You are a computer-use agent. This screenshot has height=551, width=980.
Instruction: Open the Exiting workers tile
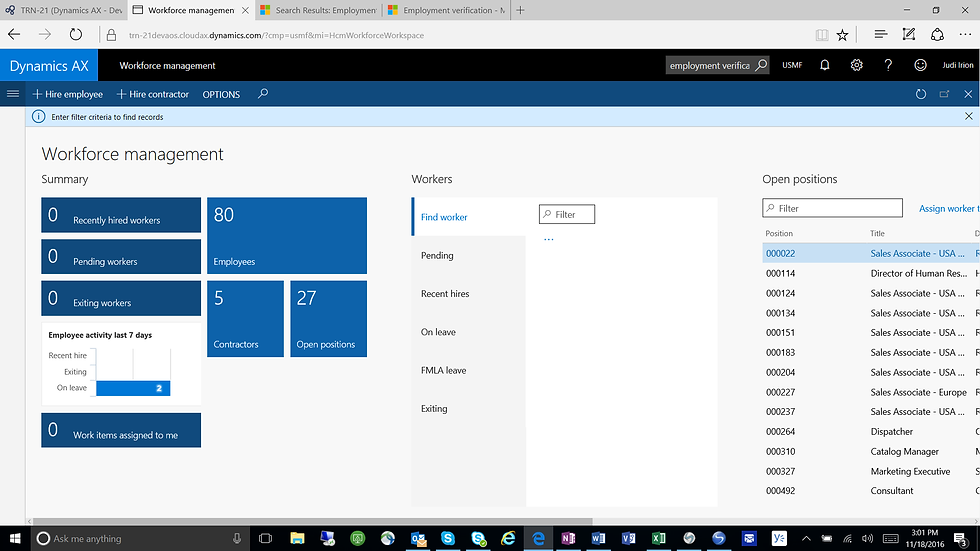121,298
